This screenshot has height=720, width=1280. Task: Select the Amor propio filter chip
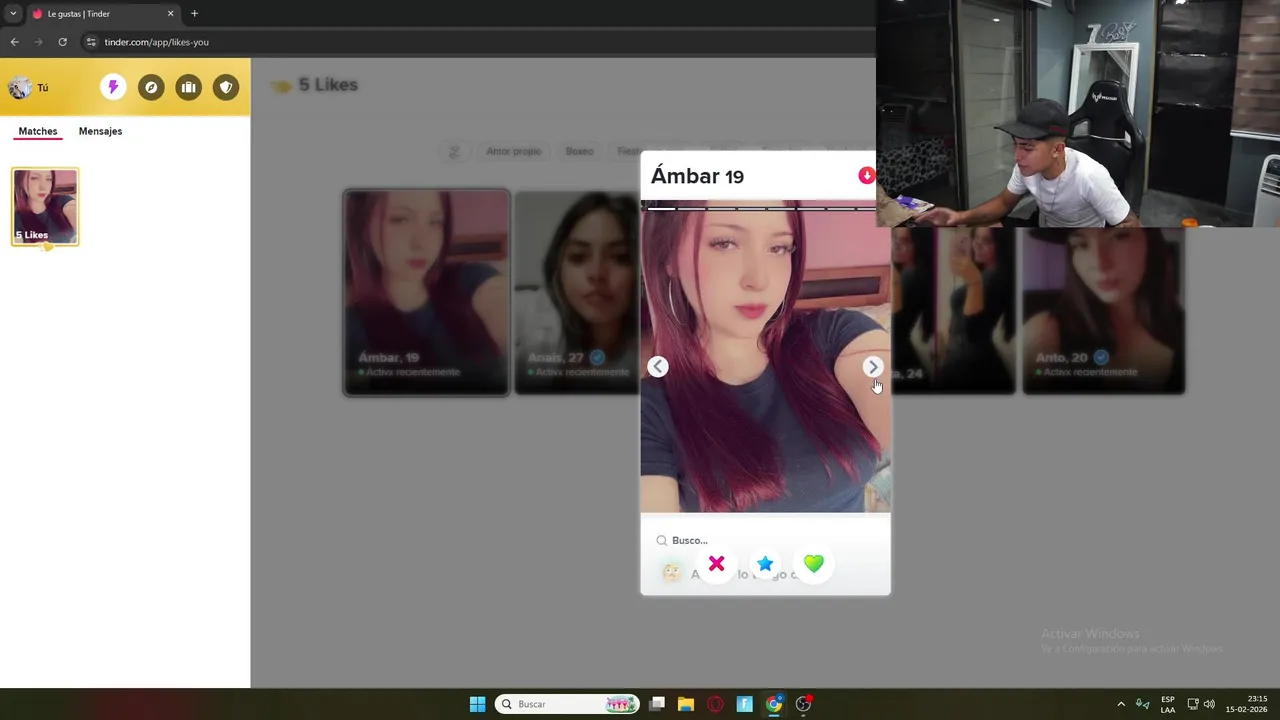(x=513, y=151)
